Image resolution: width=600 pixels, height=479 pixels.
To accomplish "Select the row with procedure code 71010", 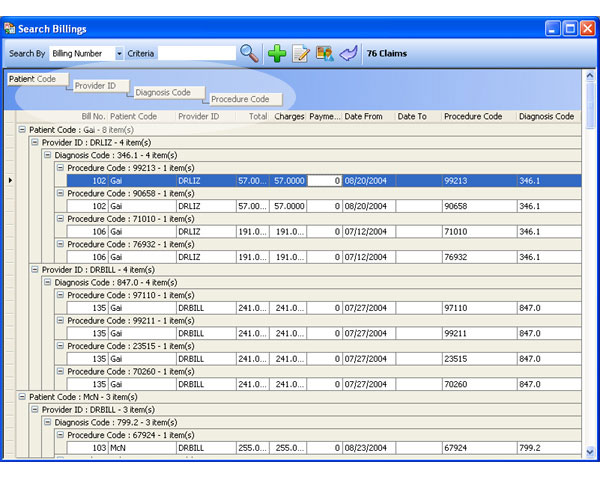I will (x=300, y=231).
